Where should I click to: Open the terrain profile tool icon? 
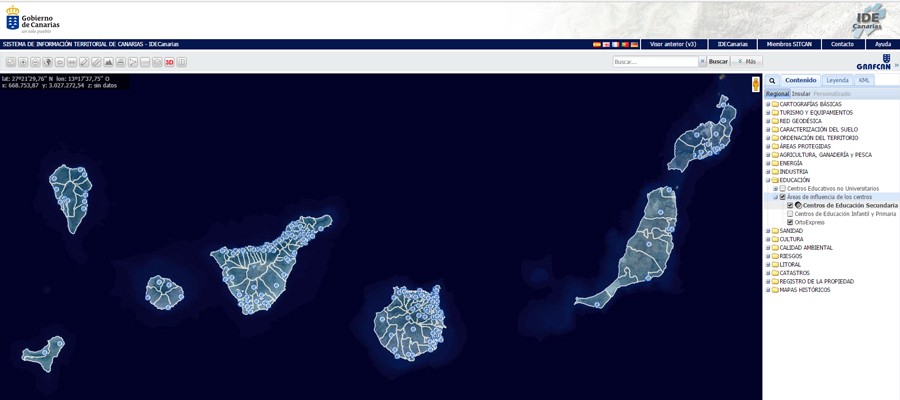pyautogui.click(x=108, y=62)
